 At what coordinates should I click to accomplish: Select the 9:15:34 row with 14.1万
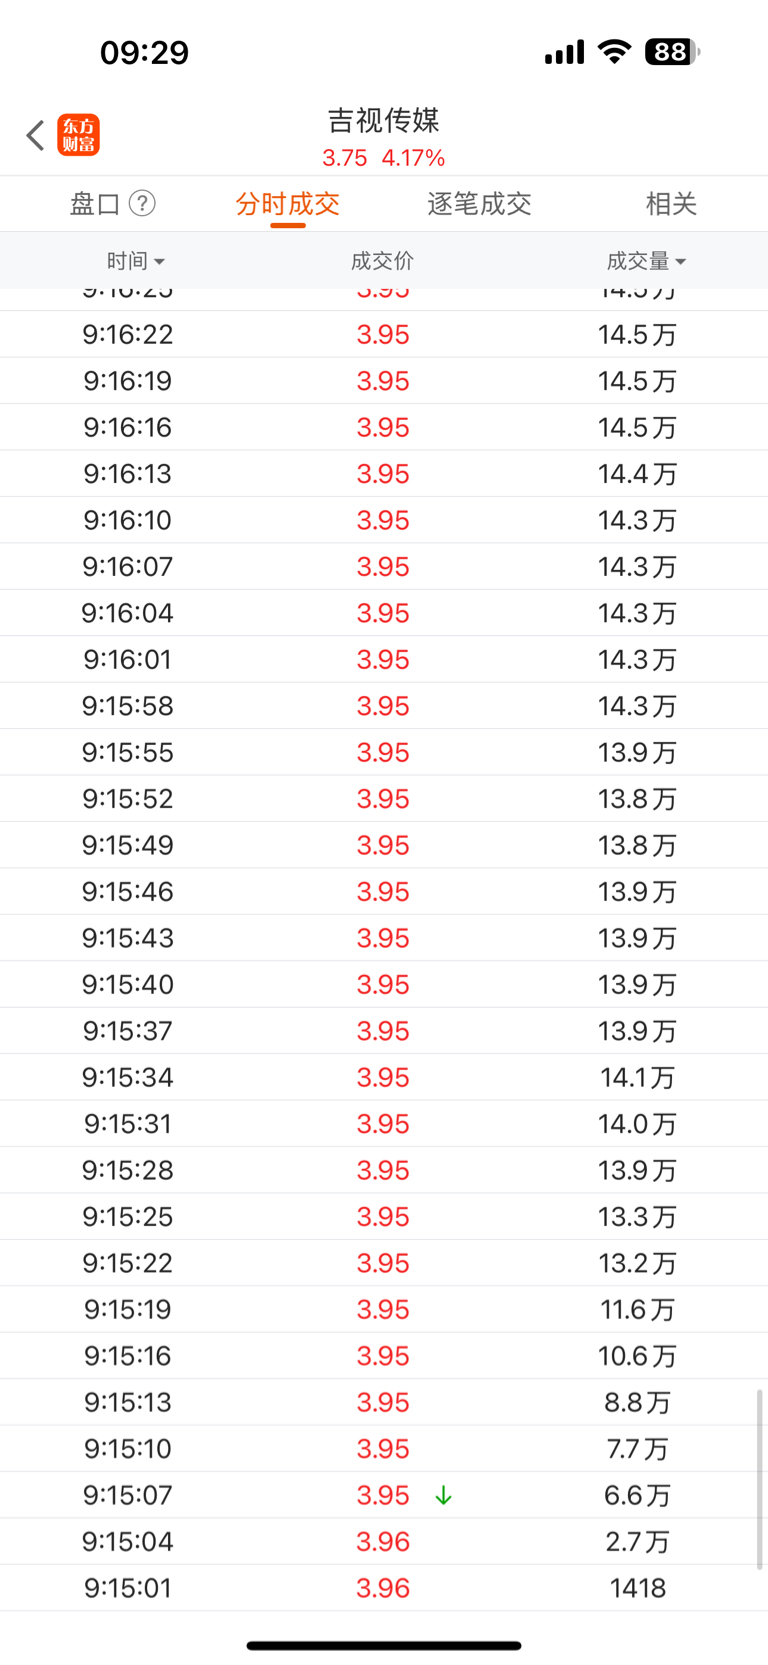point(384,1077)
